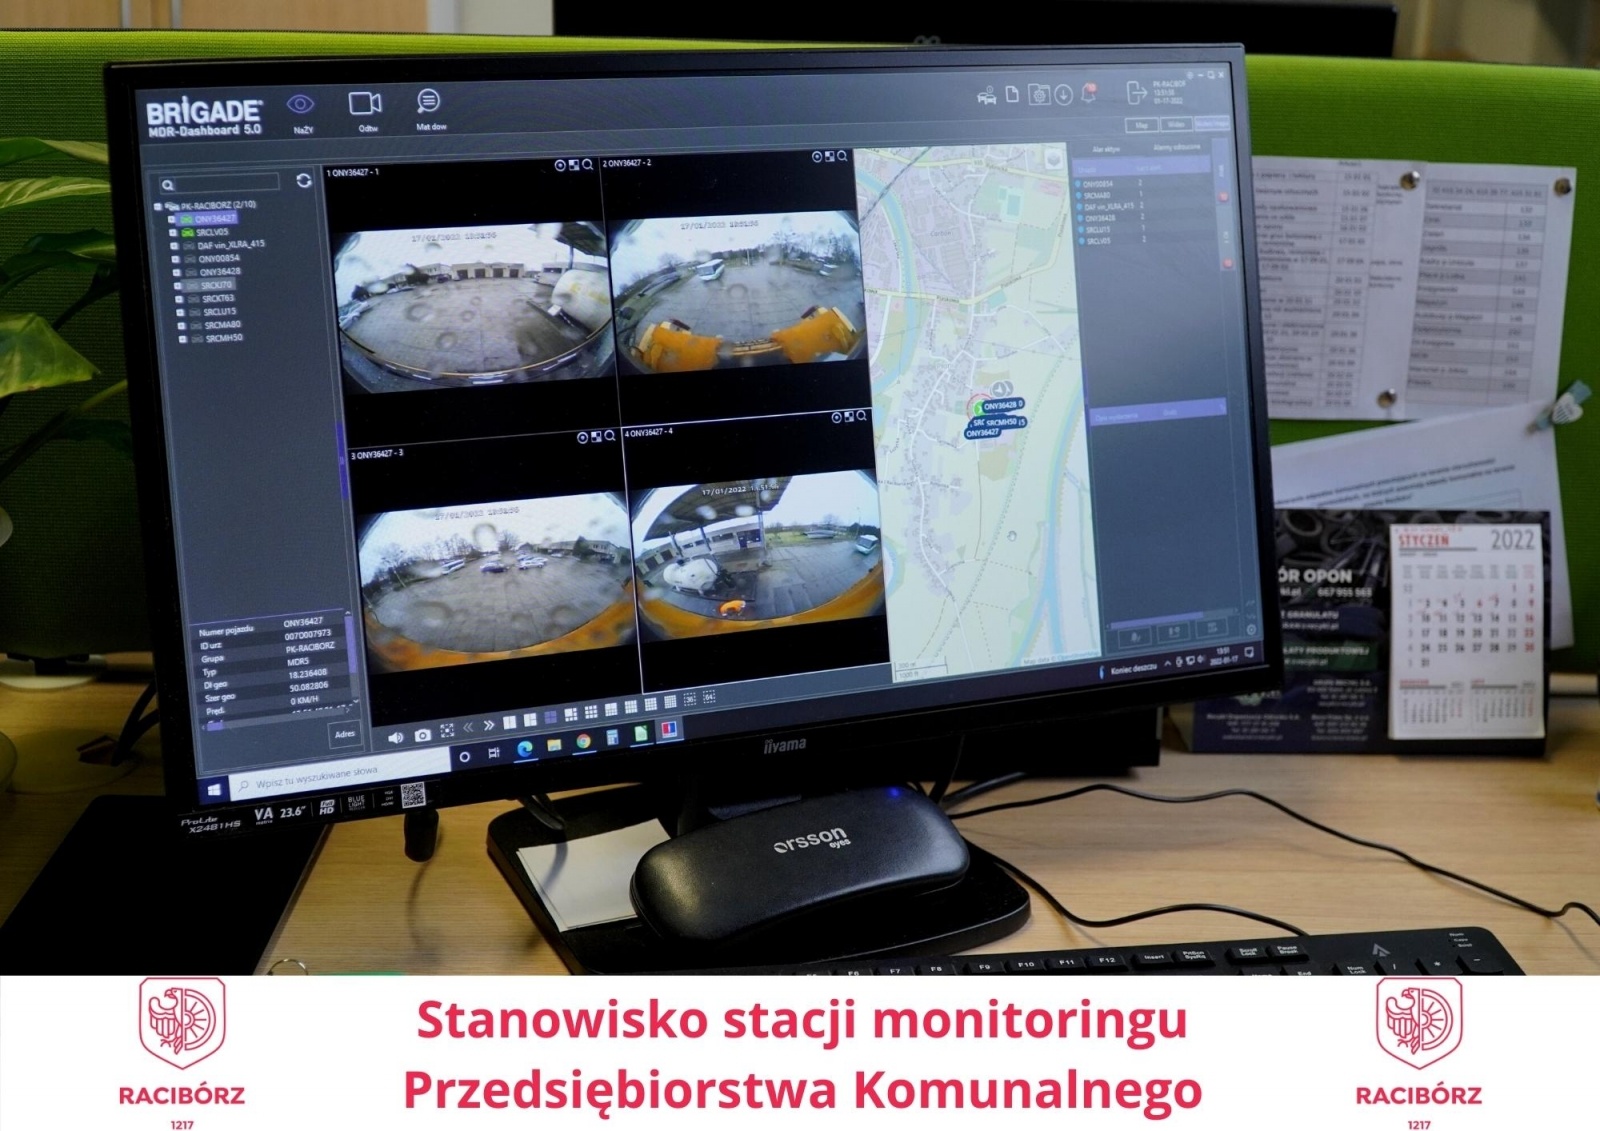Open Task View on the taskbar

click(x=494, y=753)
